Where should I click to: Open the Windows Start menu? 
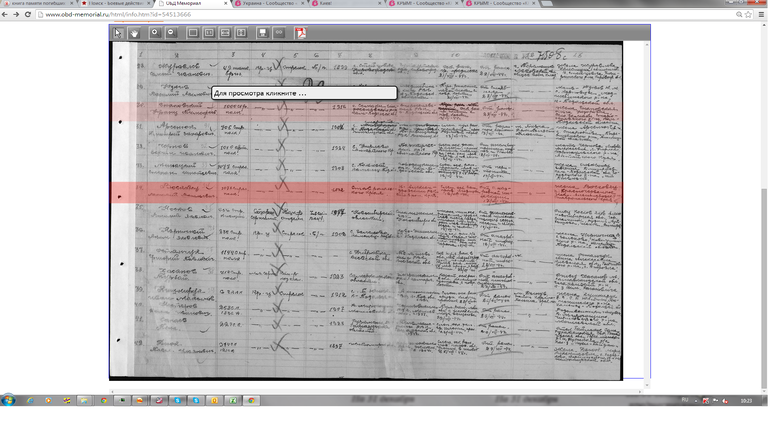point(9,400)
